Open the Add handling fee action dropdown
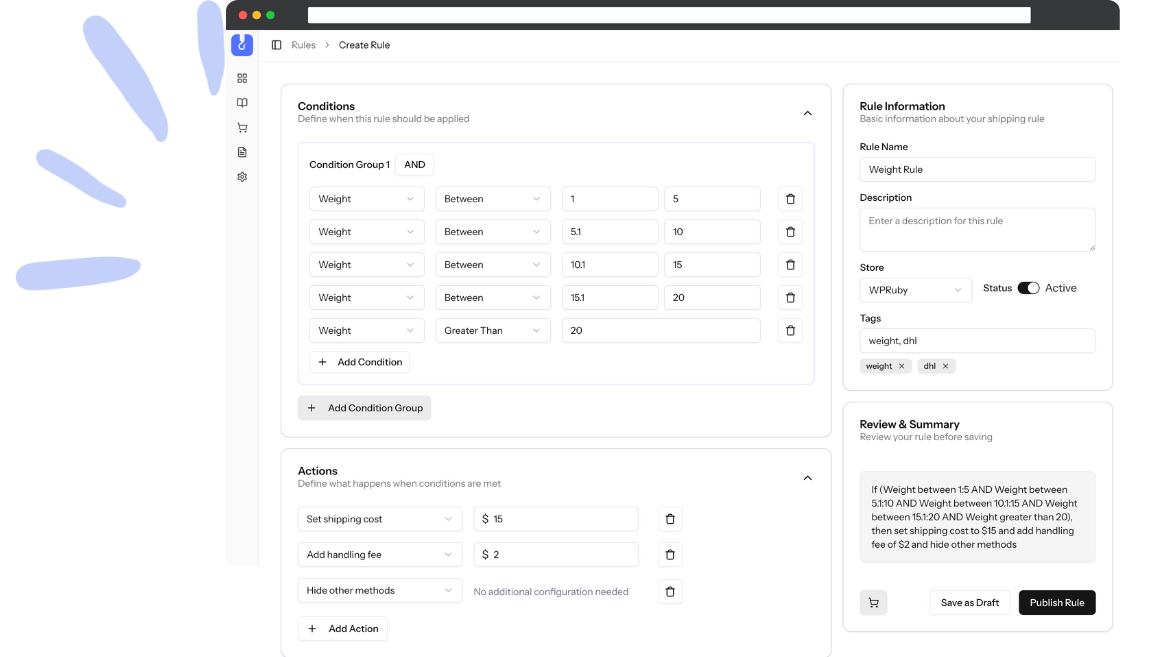Image resolution: width=1171 pixels, height=657 pixels. tap(380, 555)
